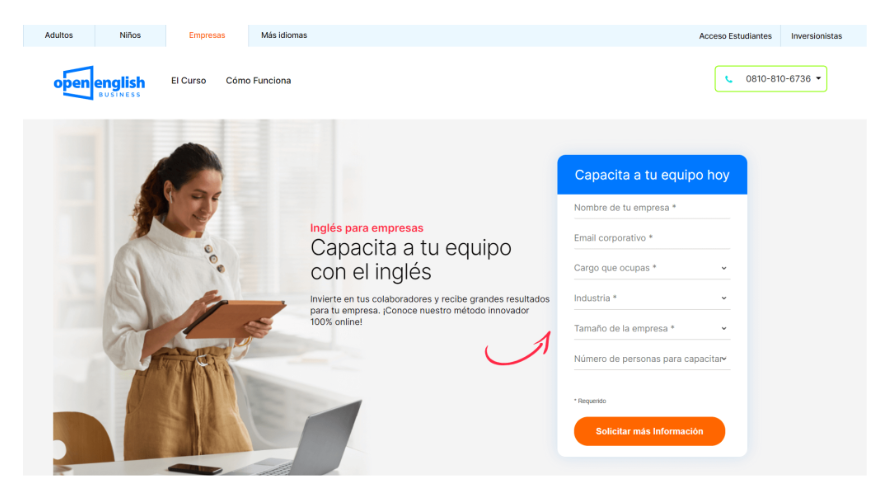Open Cómo Funciona in the navigation
The height and width of the screenshot is (500, 890).
click(x=258, y=81)
